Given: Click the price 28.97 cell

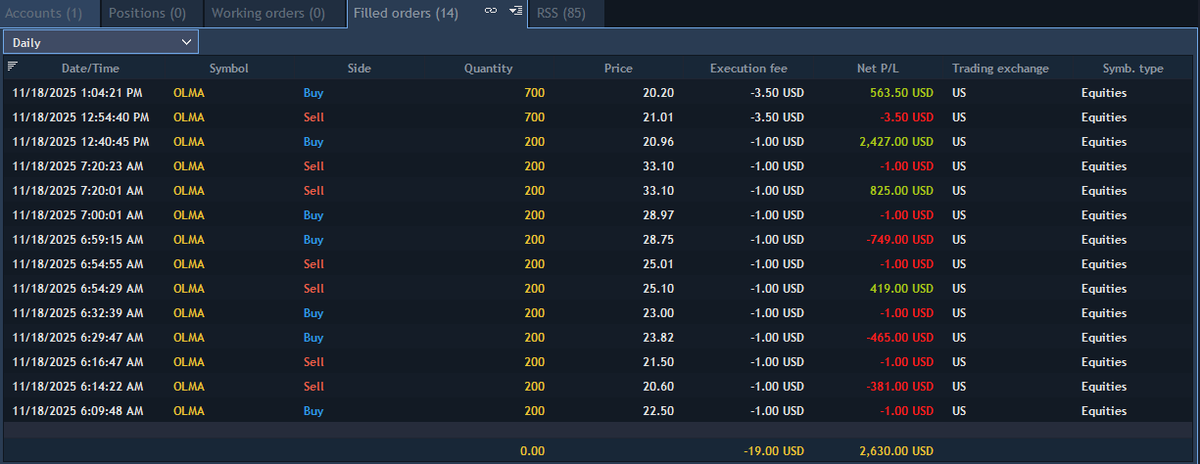Looking at the screenshot, I should click(x=659, y=215).
